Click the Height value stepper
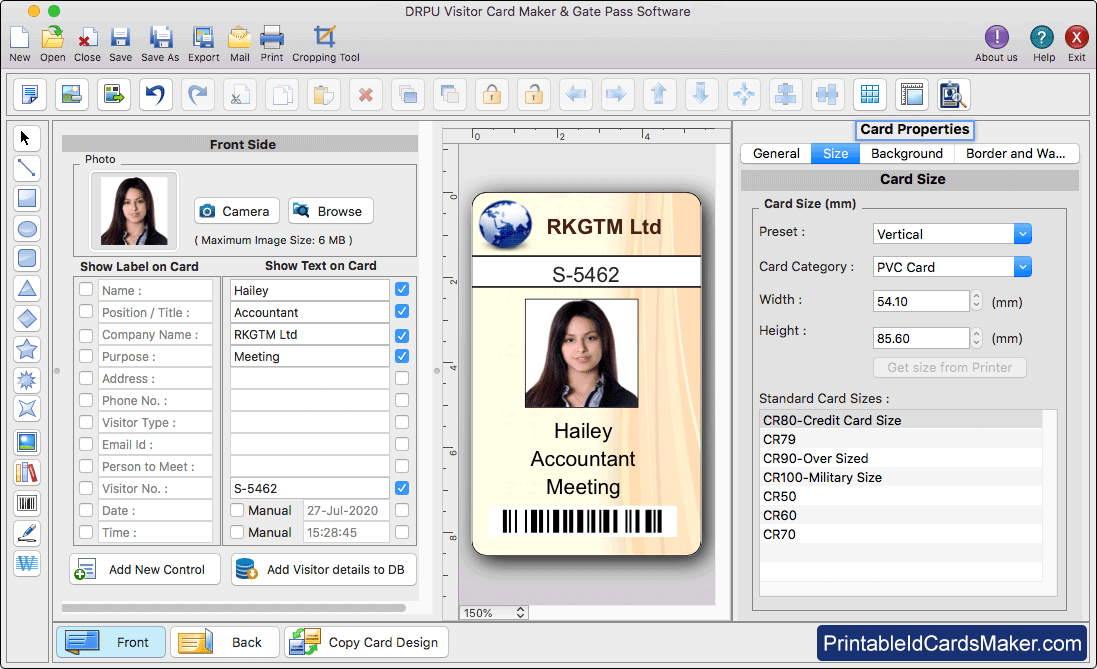 [977, 338]
